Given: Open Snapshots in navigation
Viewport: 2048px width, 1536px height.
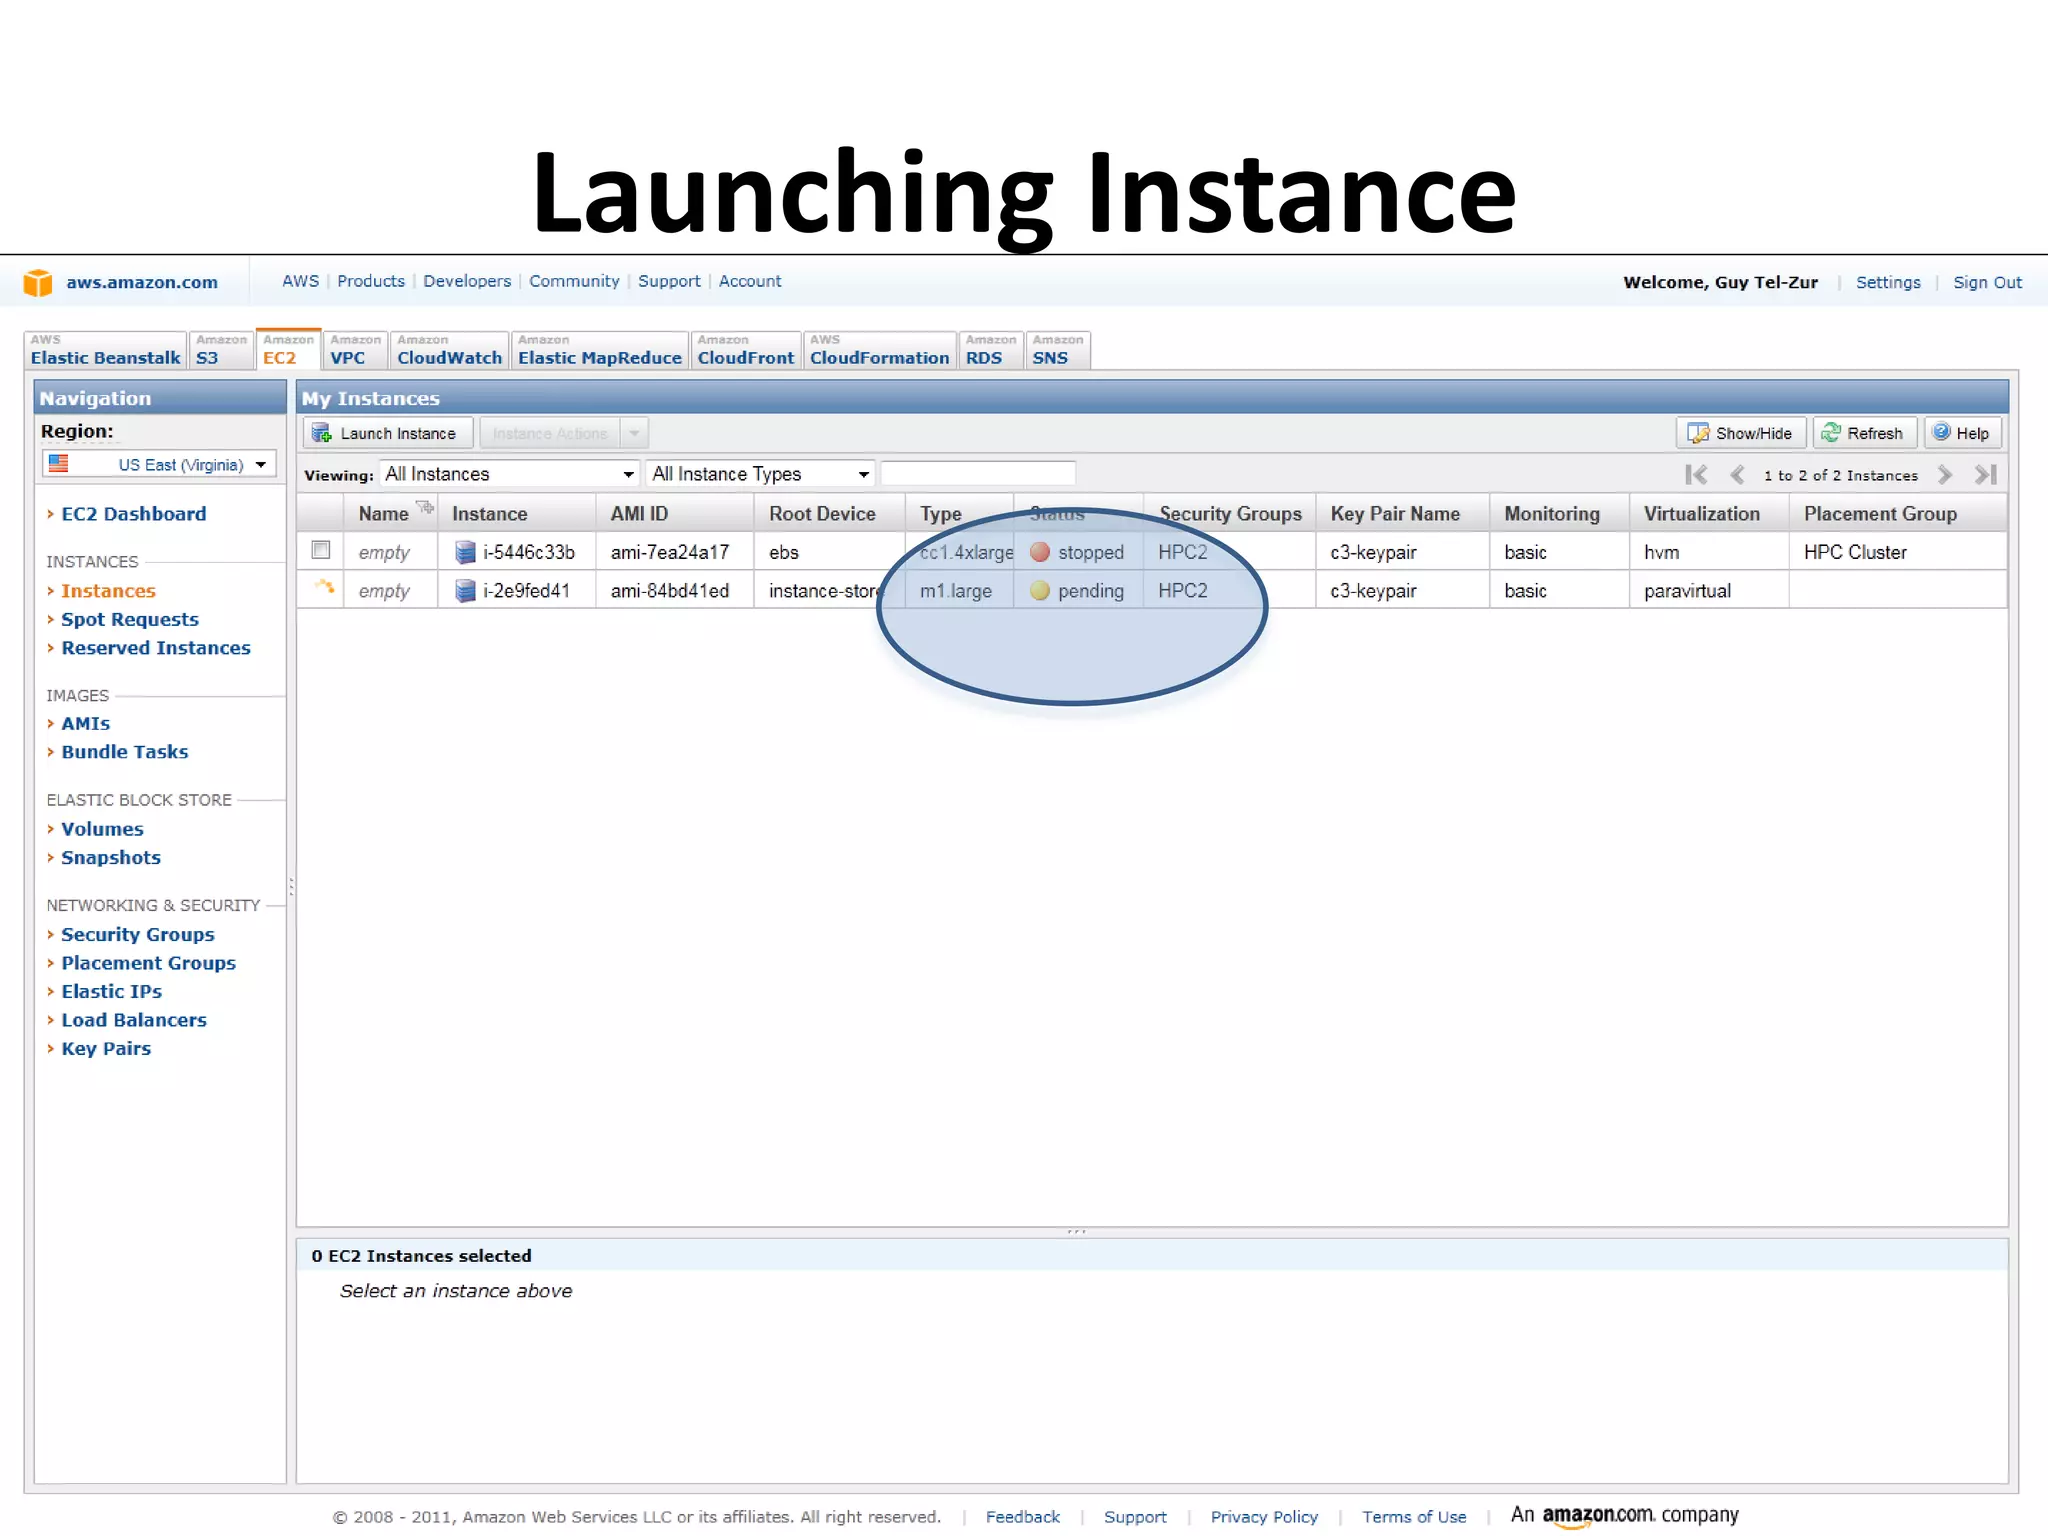Looking at the screenshot, I should 111,858.
